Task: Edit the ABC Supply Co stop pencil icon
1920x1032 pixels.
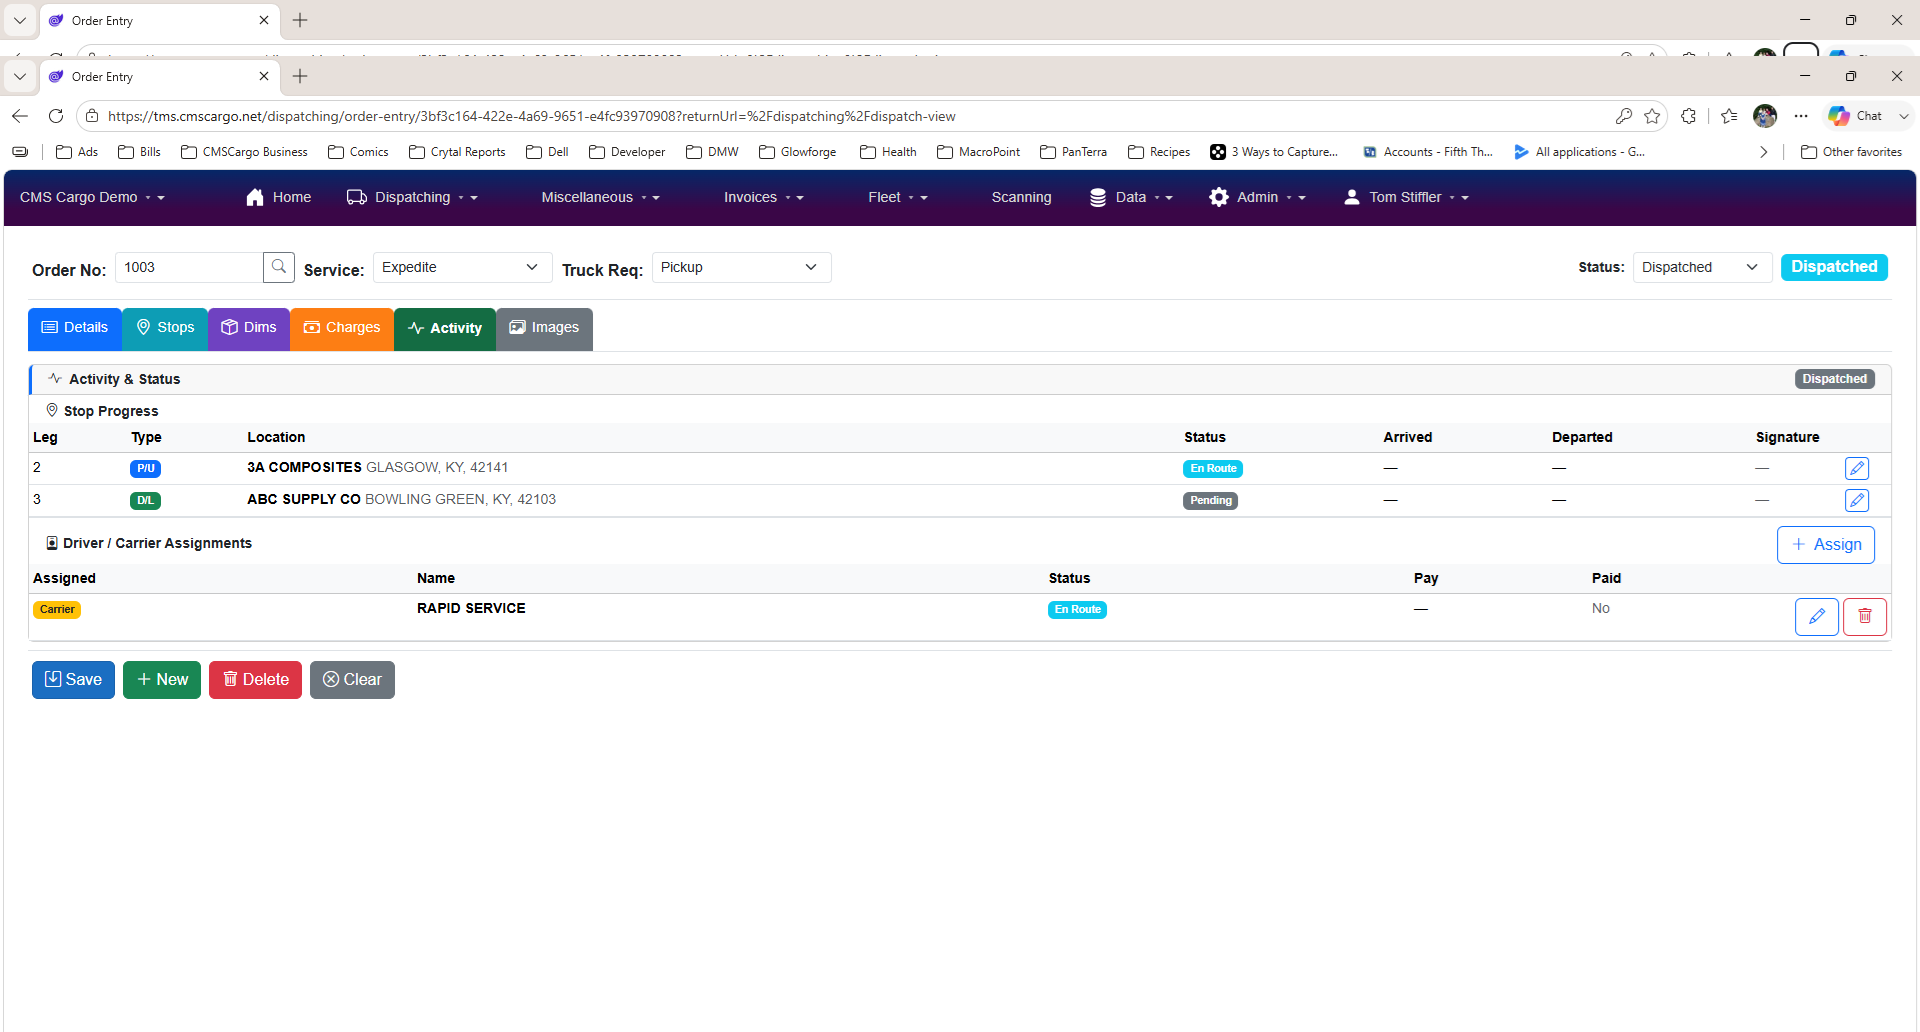Action: click(x=1857, y=500)
